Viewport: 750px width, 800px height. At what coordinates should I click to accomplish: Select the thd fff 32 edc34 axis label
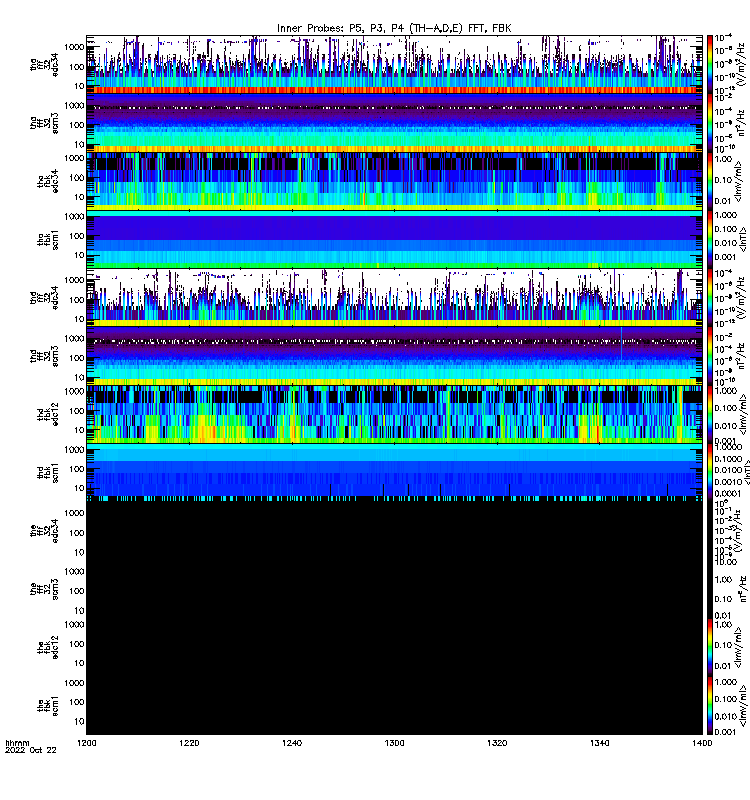44,298
